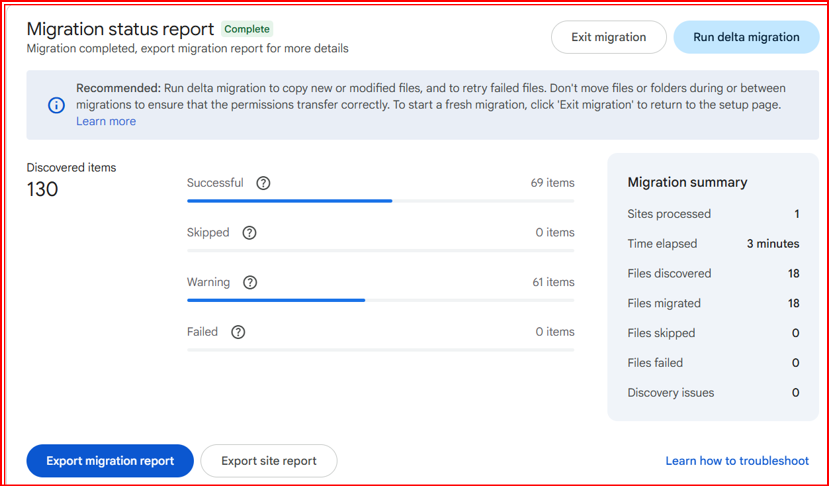Image resolution: width=829 pixels, height=486 pixels.
Task: Click the Failed items progress bar
Action: coord(380,350)
